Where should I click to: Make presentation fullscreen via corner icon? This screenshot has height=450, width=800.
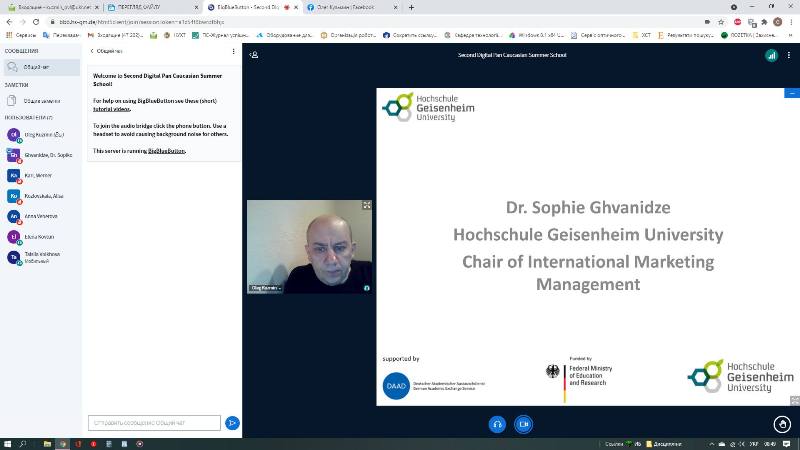pyautogui.click(x=795, y=401)
